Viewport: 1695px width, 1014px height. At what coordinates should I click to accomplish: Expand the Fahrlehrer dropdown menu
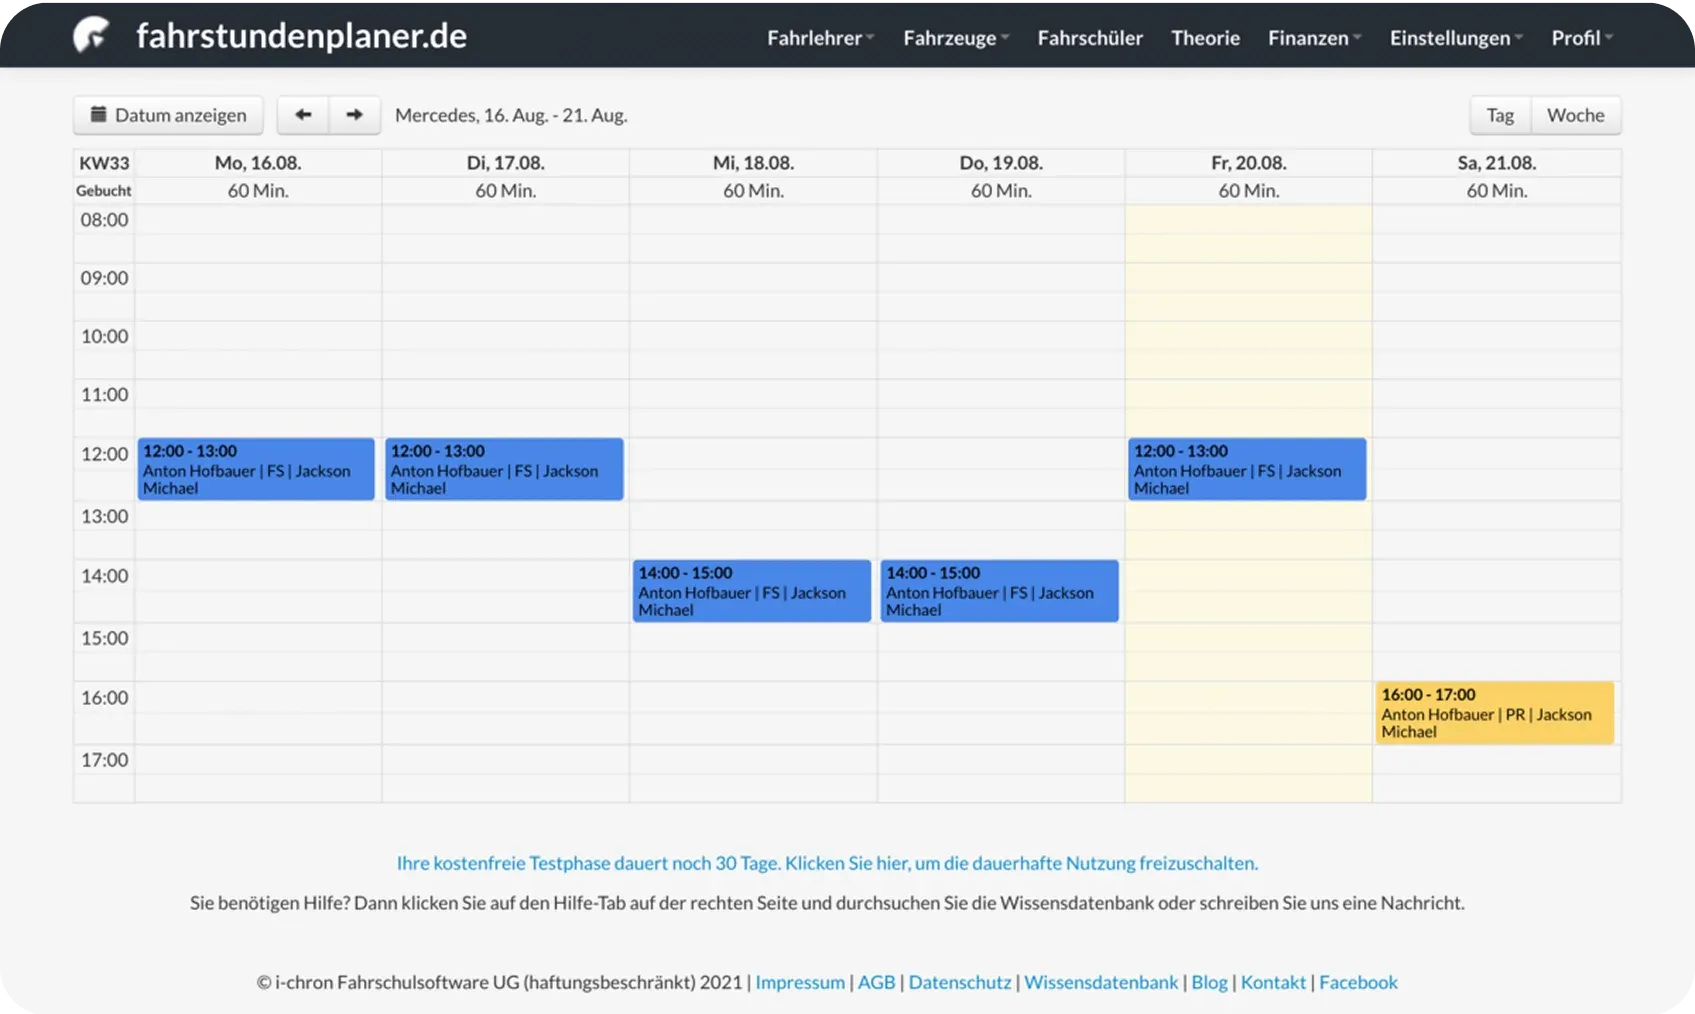pos(820,38)
